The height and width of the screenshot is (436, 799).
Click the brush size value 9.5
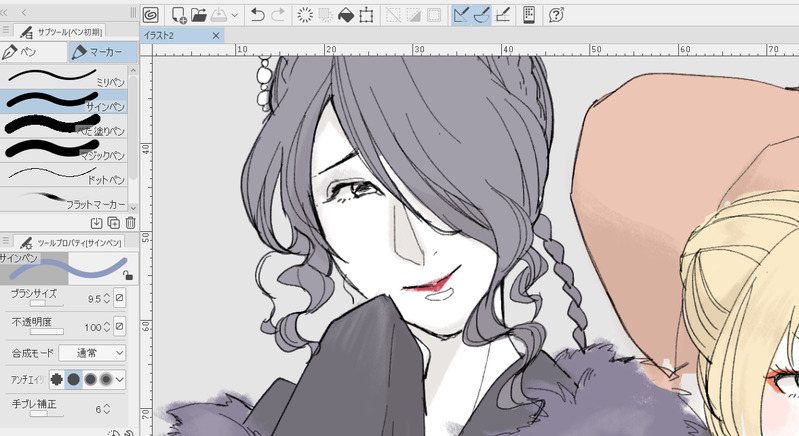(x=94, y=298)
